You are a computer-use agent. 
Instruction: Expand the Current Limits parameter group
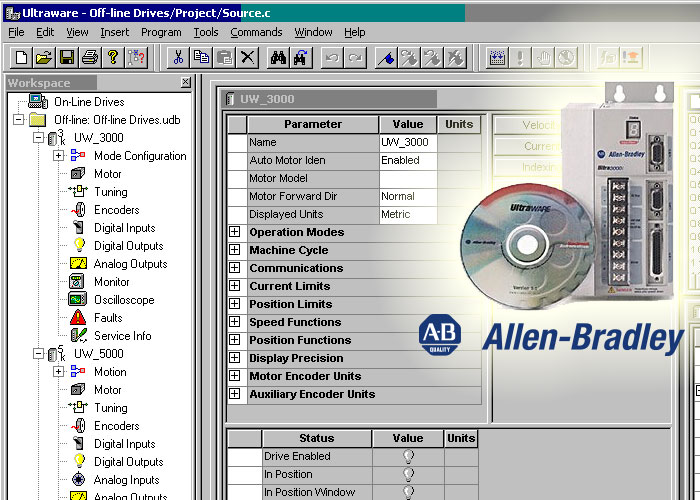pyautogui.click(x=234, y=286)
